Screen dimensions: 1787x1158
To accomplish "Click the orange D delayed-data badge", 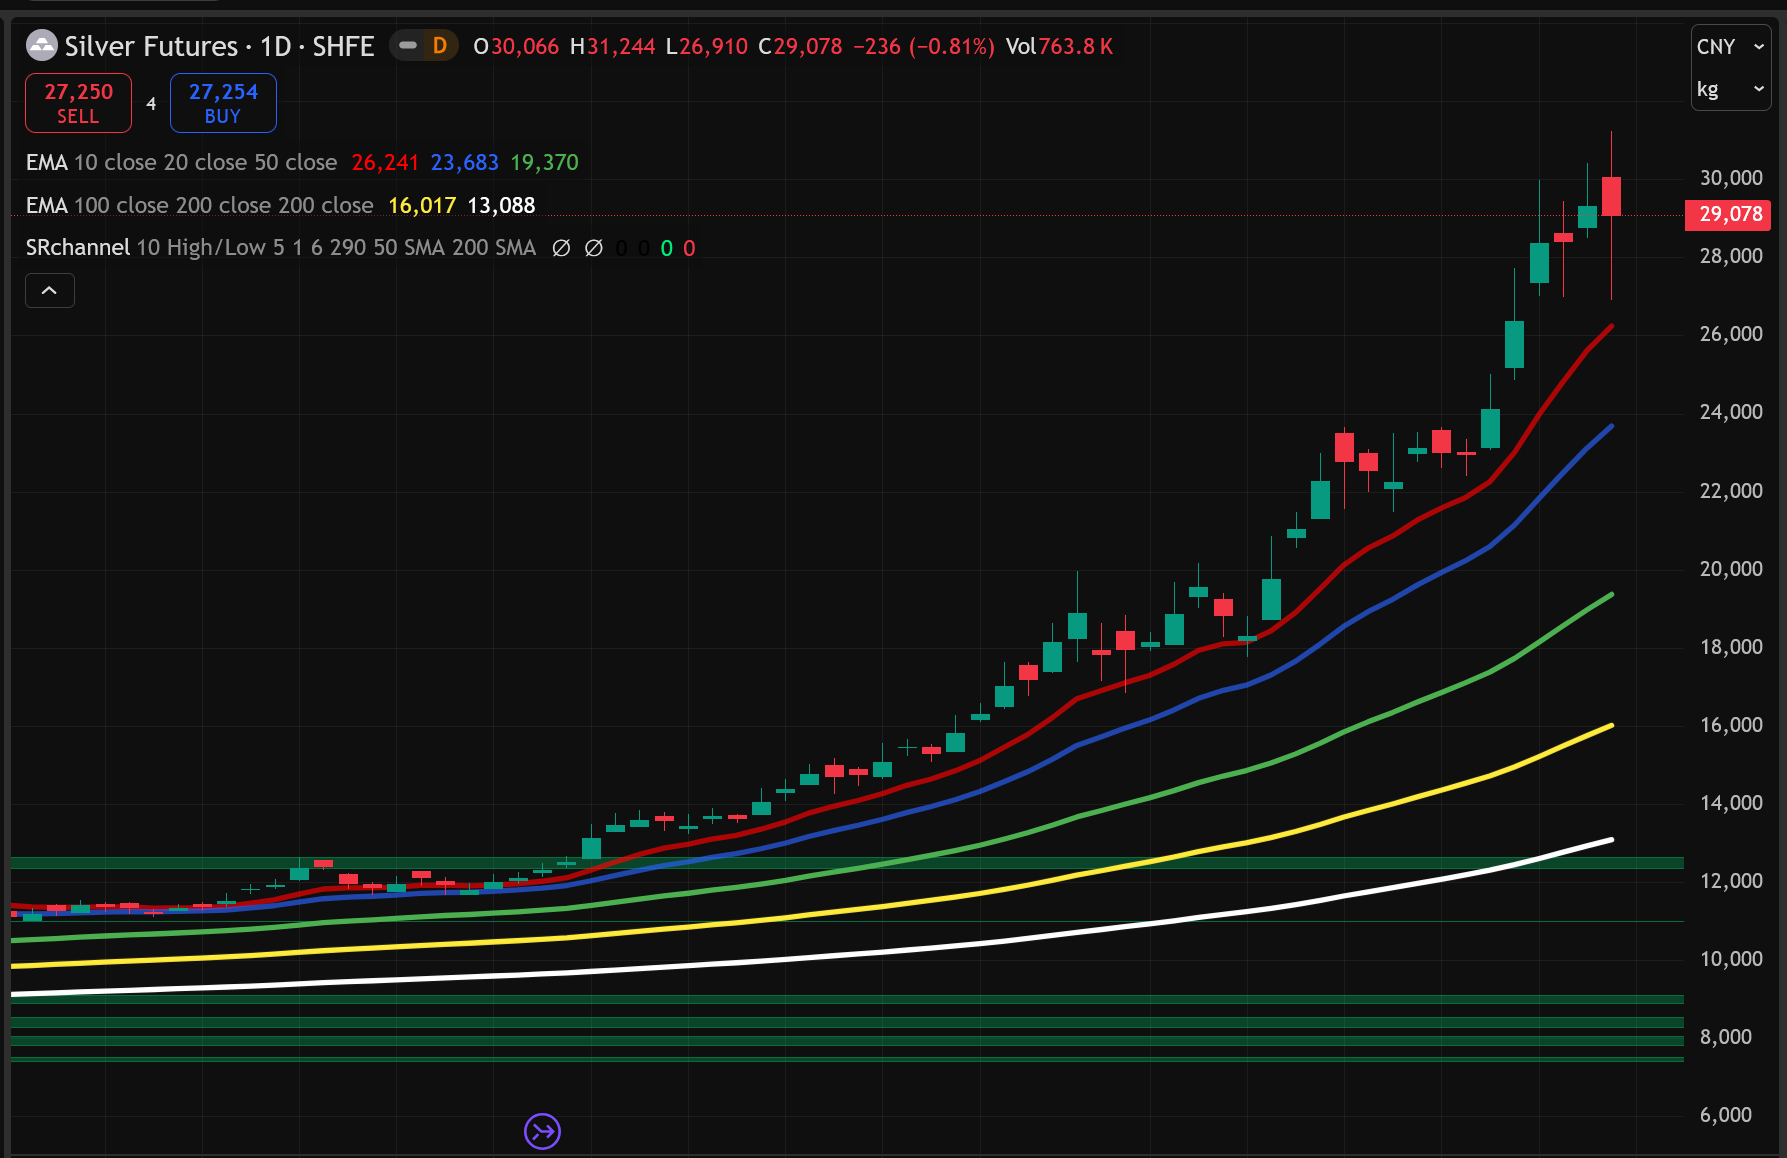I will coord(439,46).
